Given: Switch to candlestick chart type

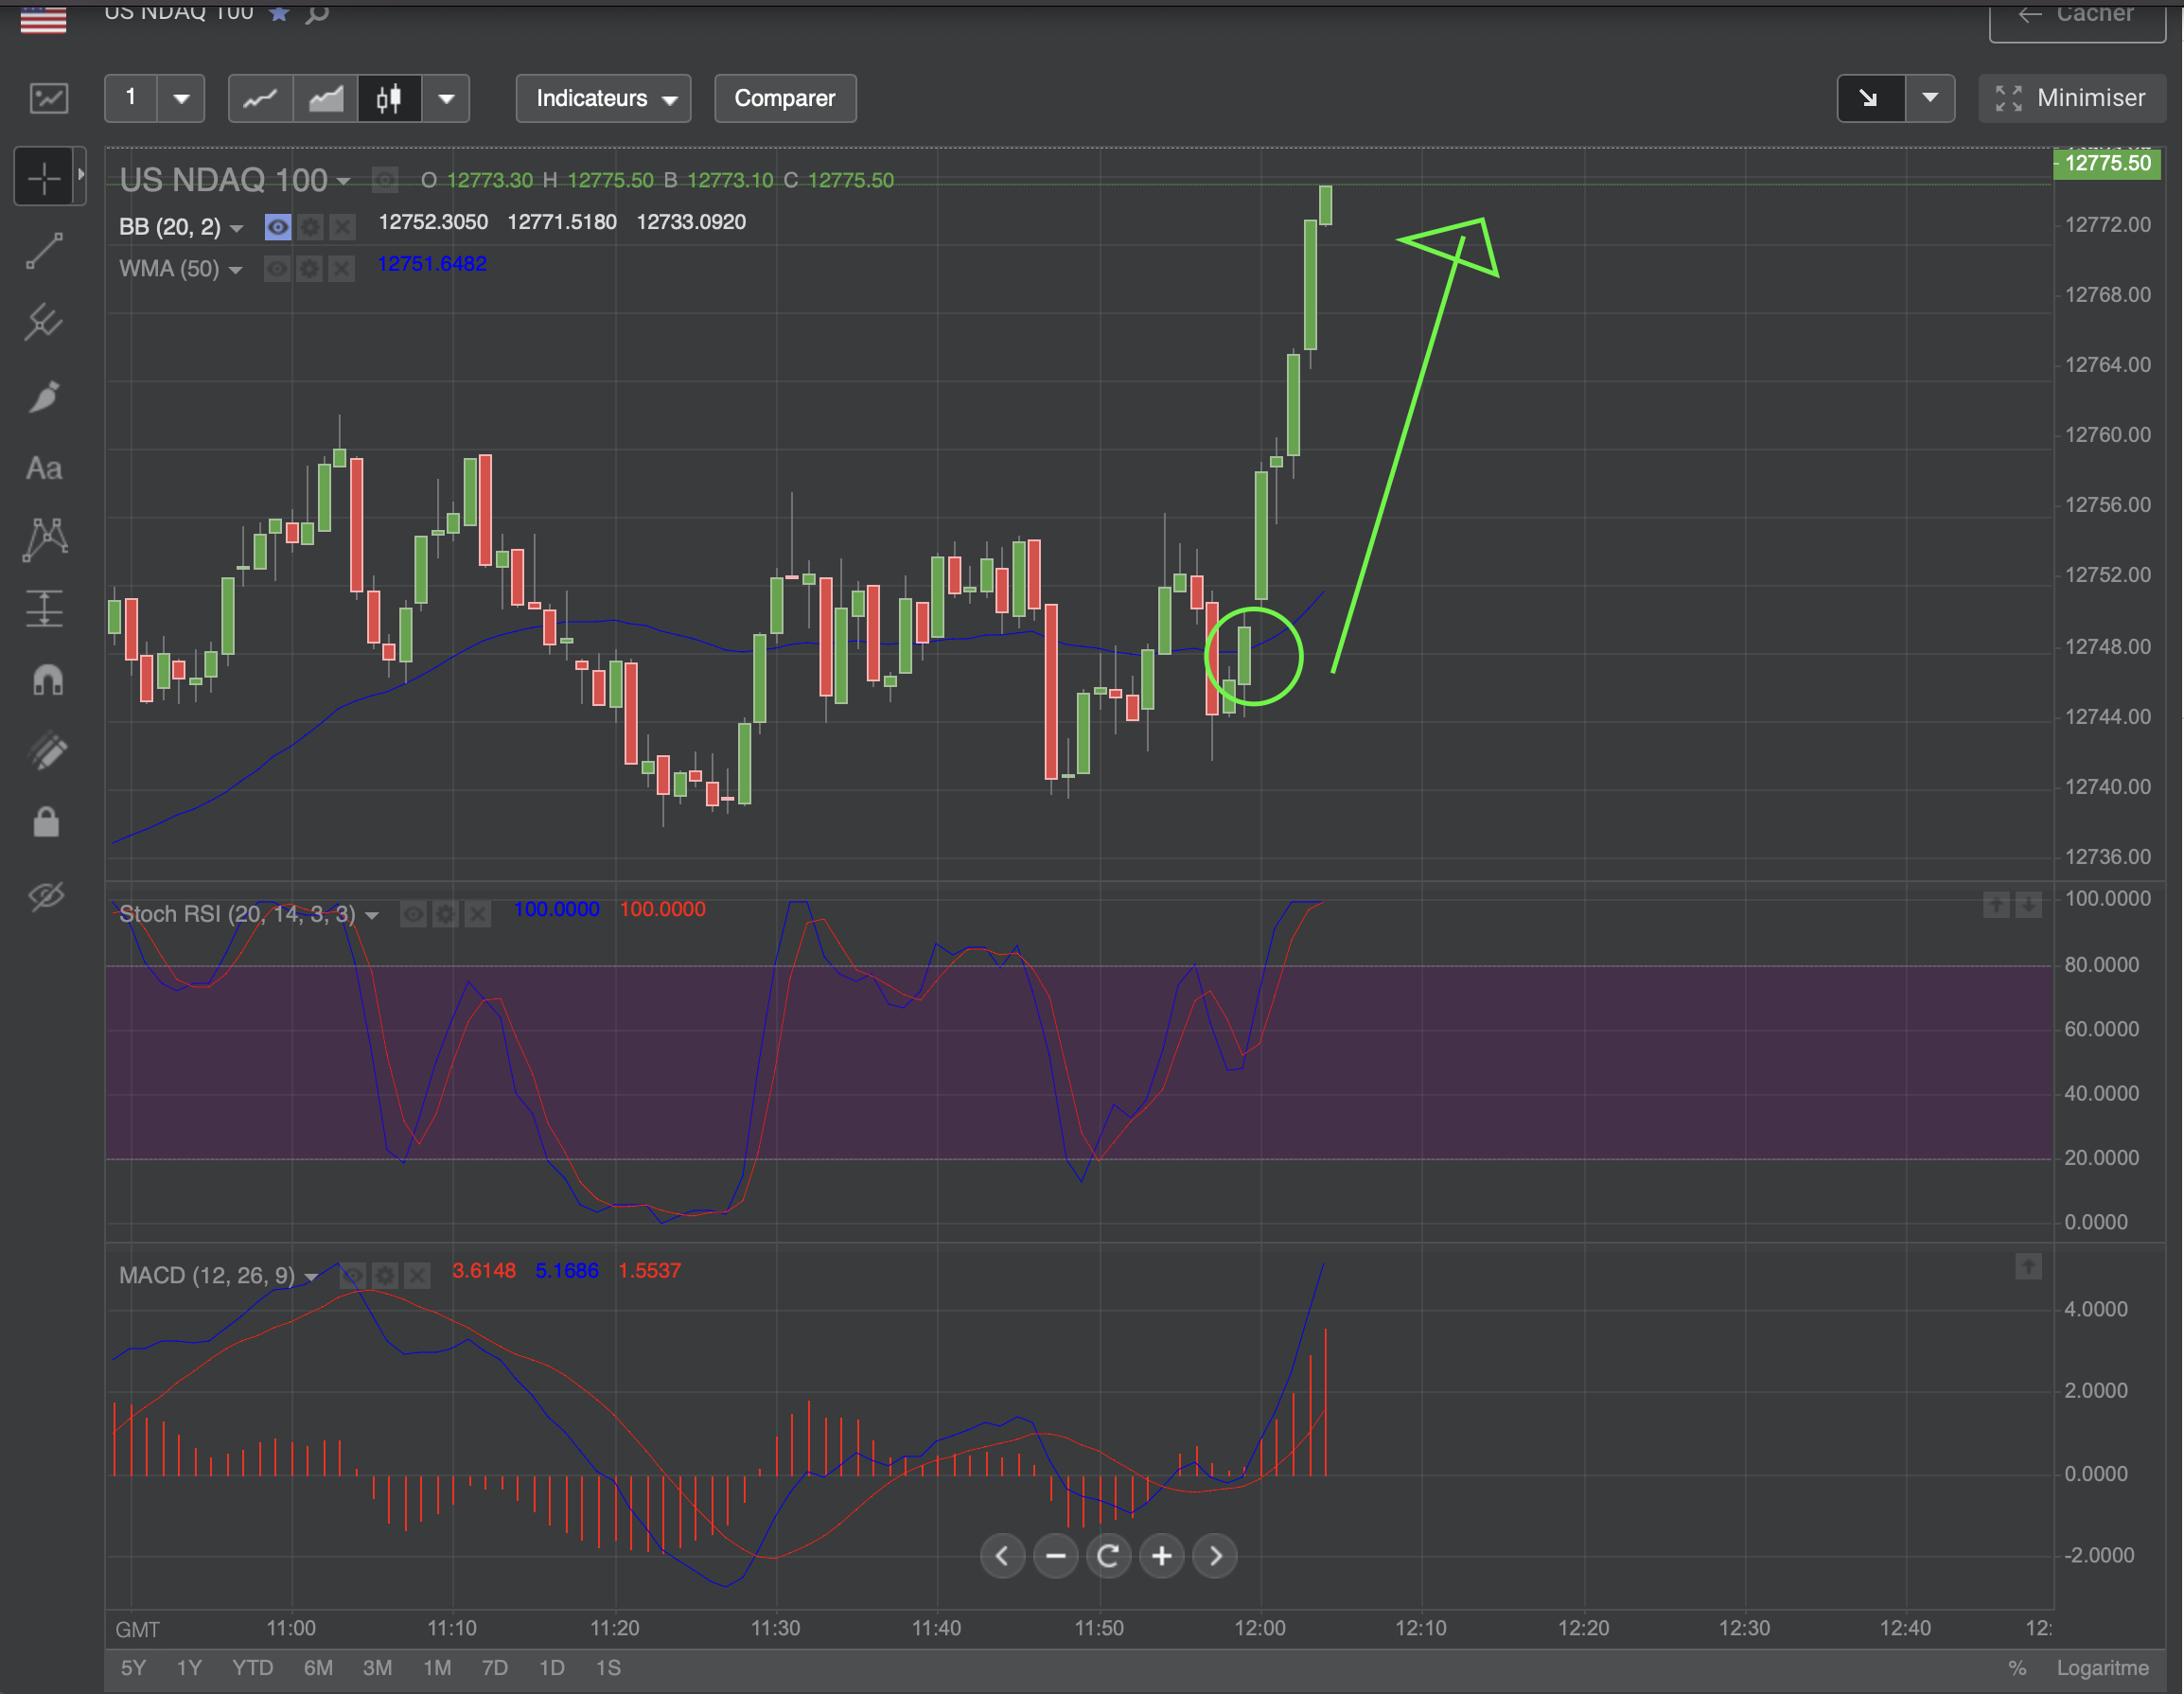Looking at the screenshot, I should 389,98.
